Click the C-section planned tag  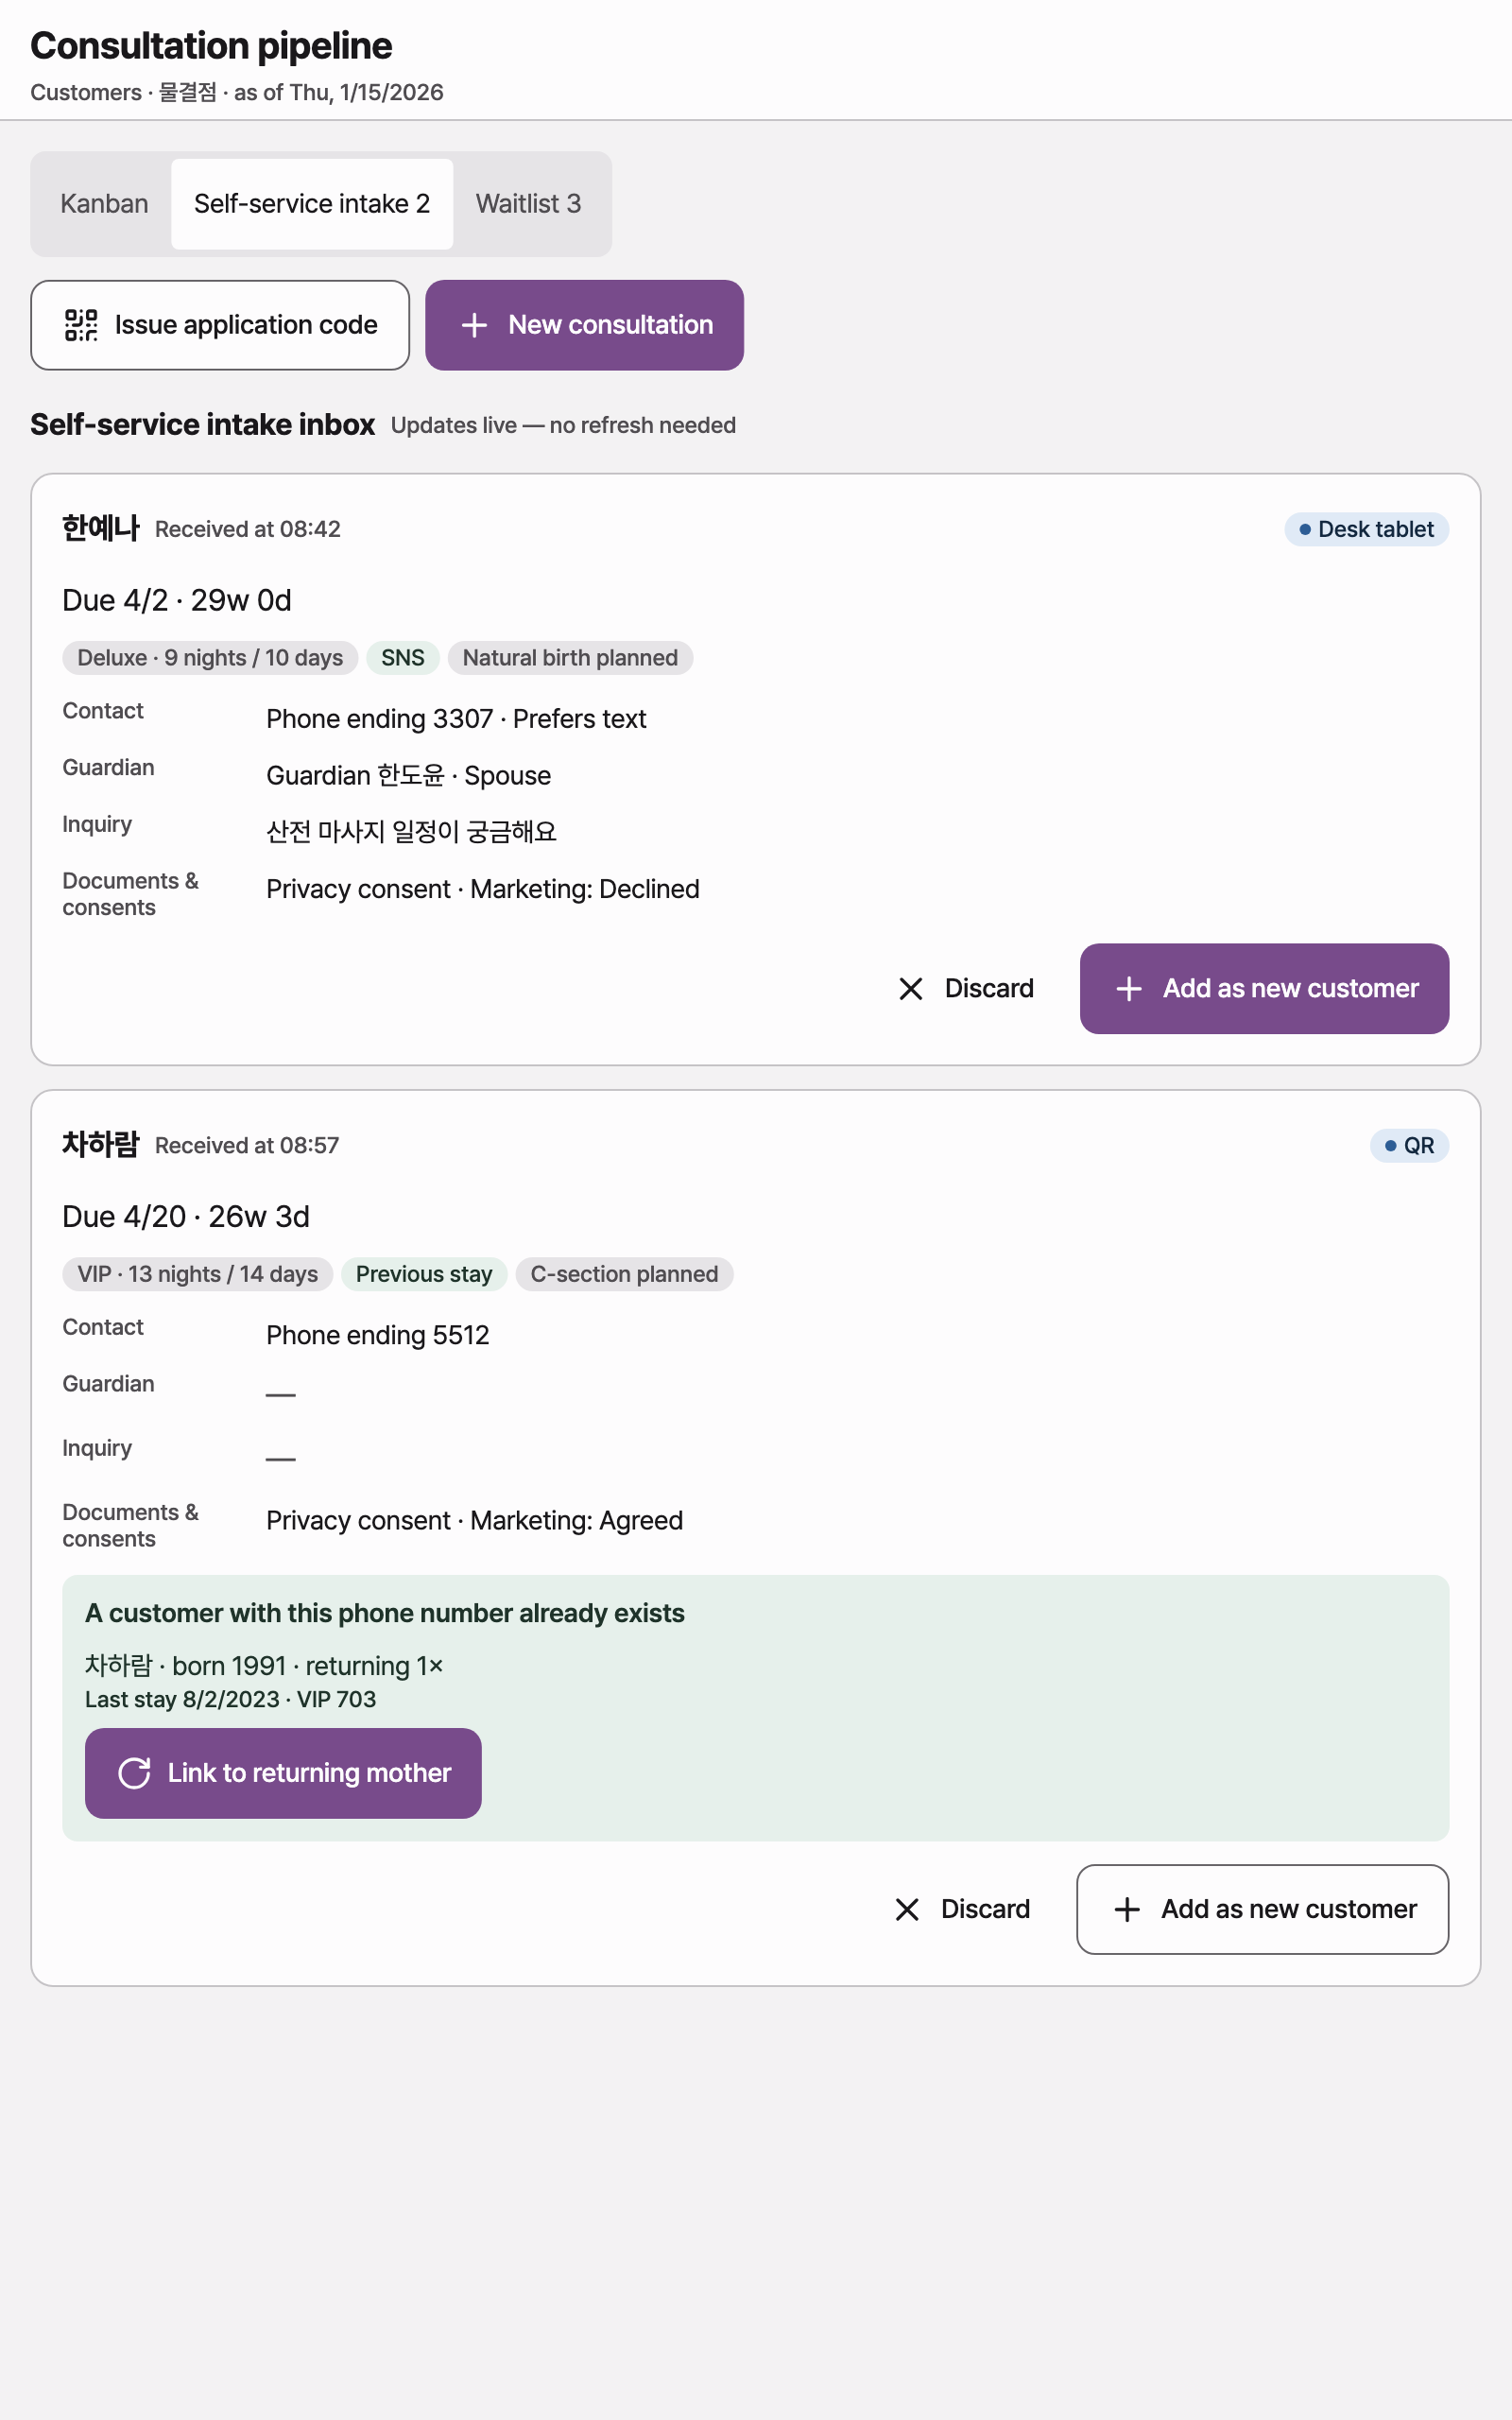click(x=624, y=1274)
